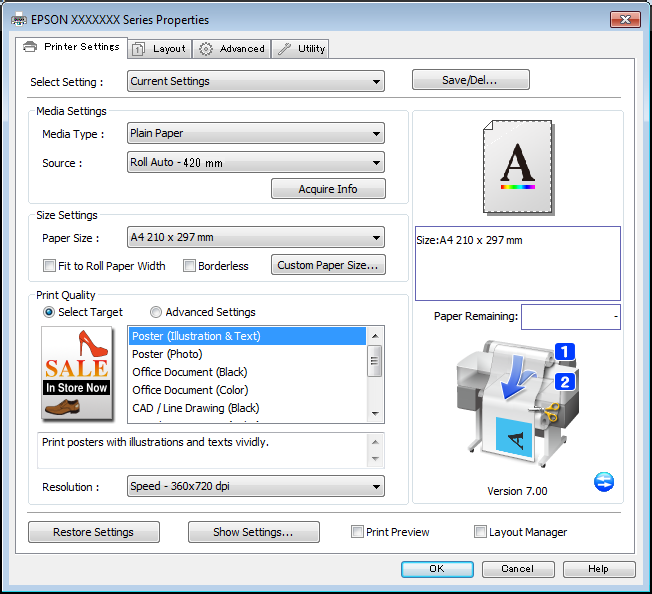The image size is (652, 594).
Task: Click the printer icon in the title bar
Action: 19,20
